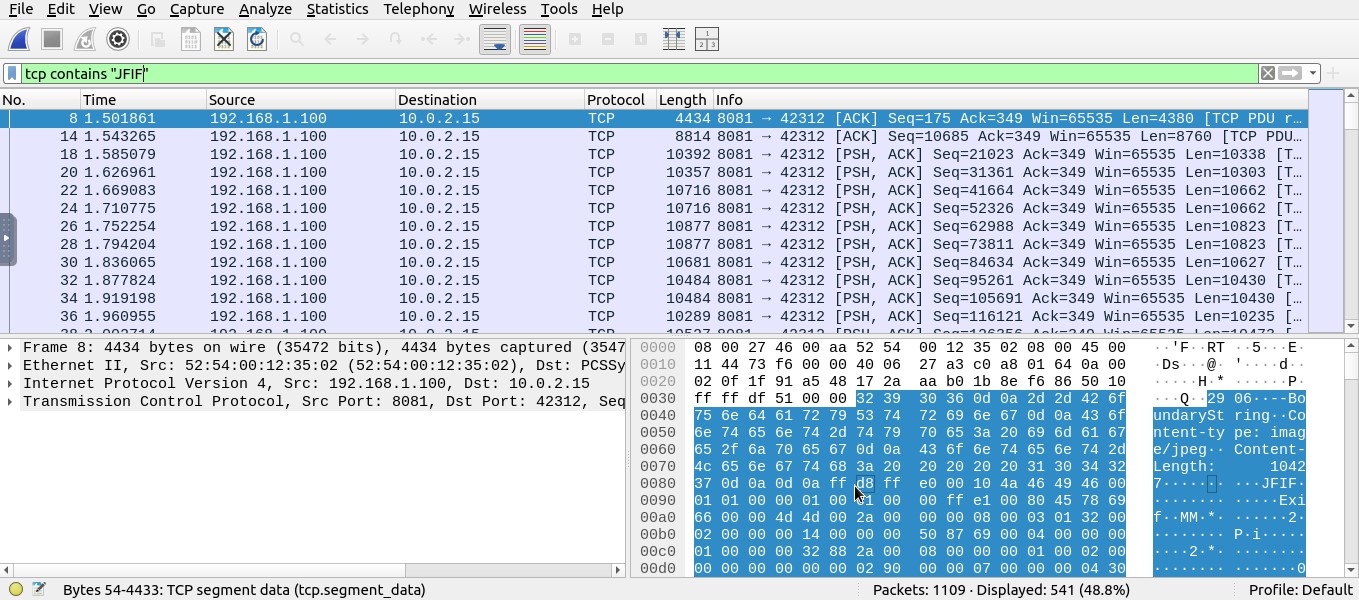Reload this capture file

pos(256,39)
